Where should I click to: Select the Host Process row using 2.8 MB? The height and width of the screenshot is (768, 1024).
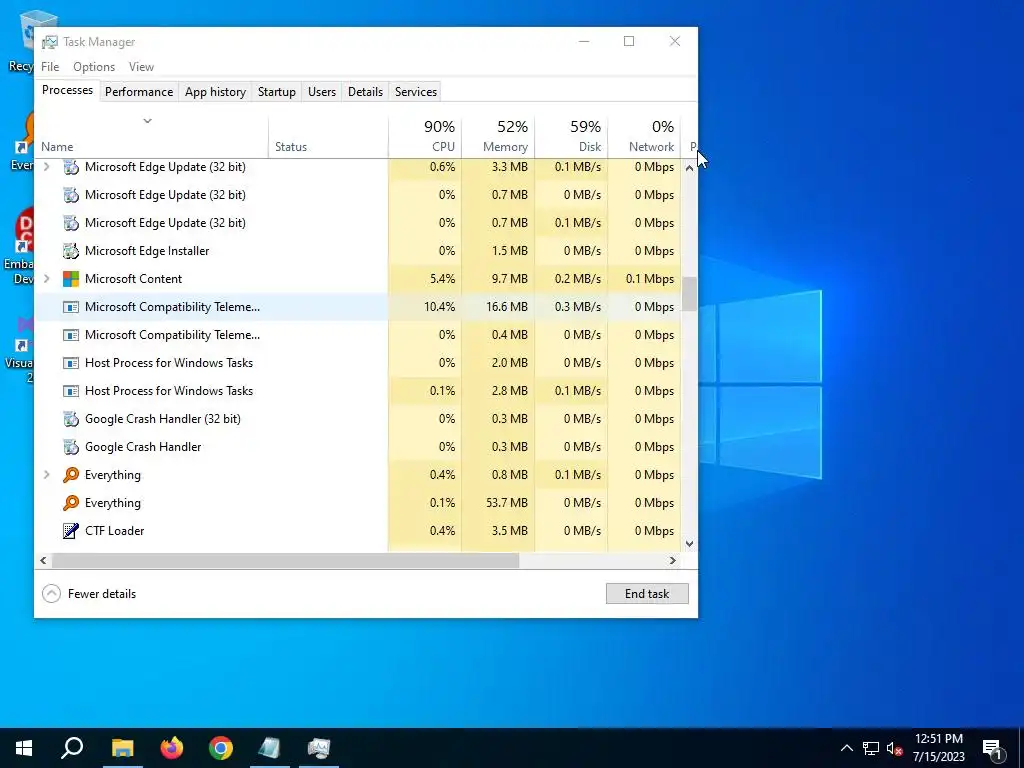click(358, 391)
